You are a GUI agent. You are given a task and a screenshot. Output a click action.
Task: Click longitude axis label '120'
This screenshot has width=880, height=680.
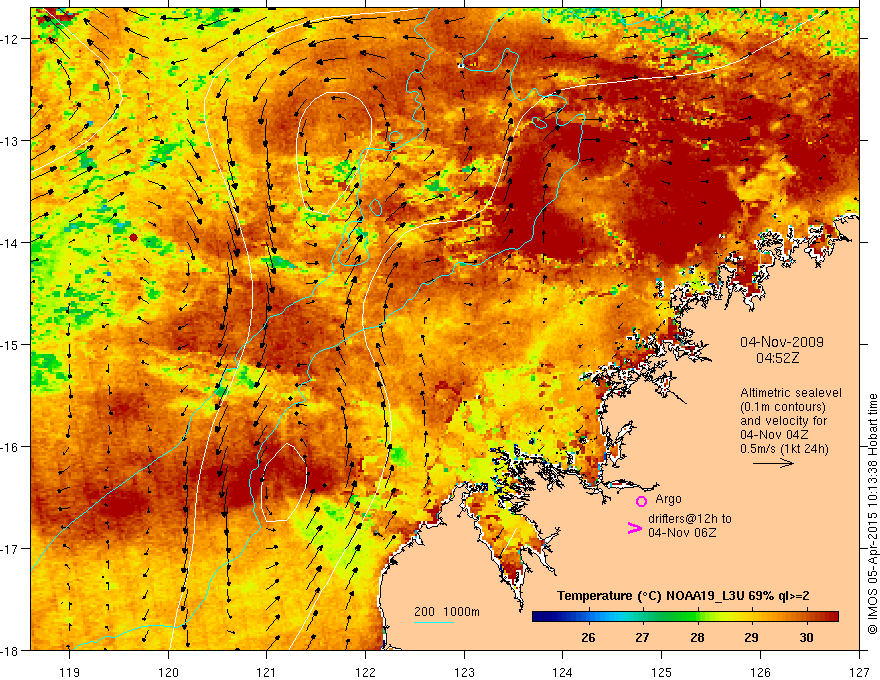[x=168, y=672]
